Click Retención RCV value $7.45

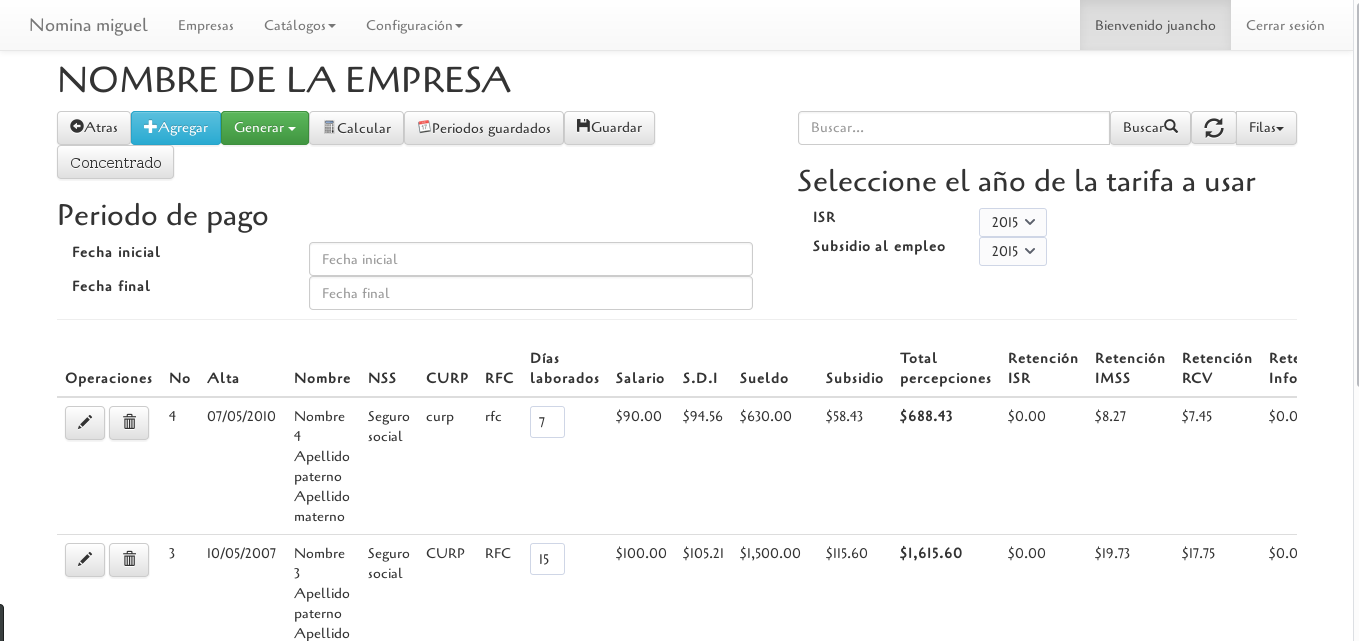click(x=1197, y=417)
